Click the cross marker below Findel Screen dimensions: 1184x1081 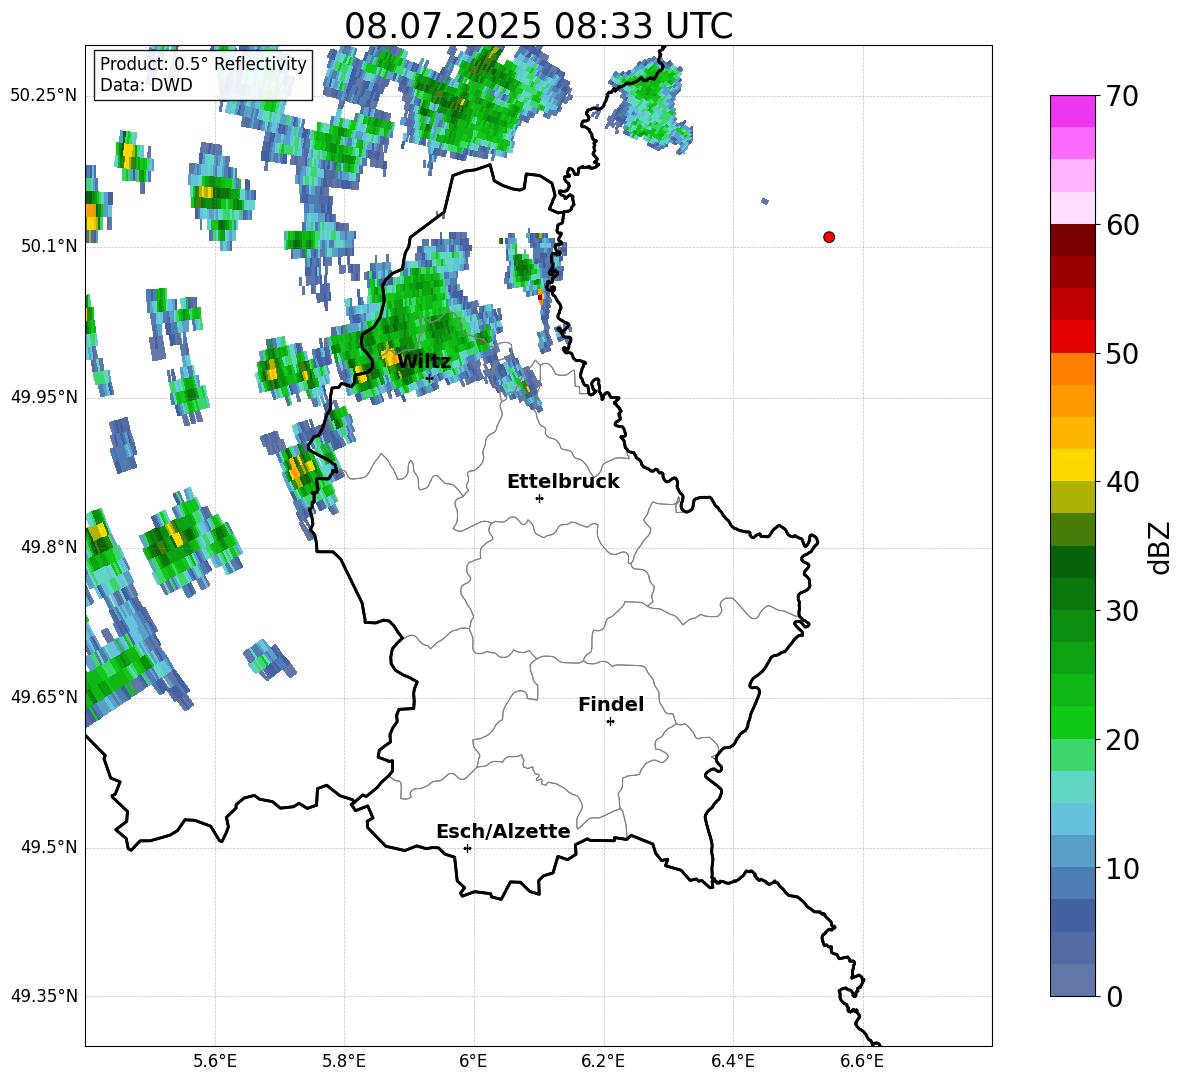point(610,722)
